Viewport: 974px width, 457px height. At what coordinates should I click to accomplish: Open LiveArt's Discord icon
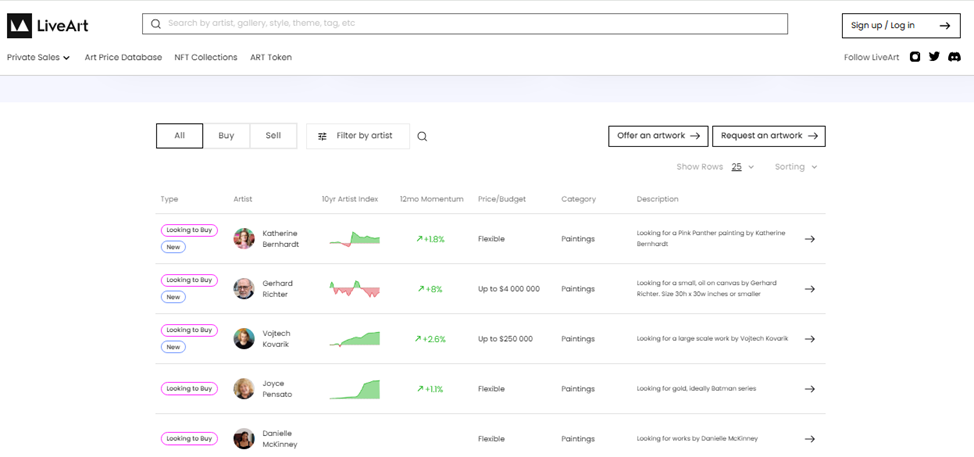(x=954, y=57)
